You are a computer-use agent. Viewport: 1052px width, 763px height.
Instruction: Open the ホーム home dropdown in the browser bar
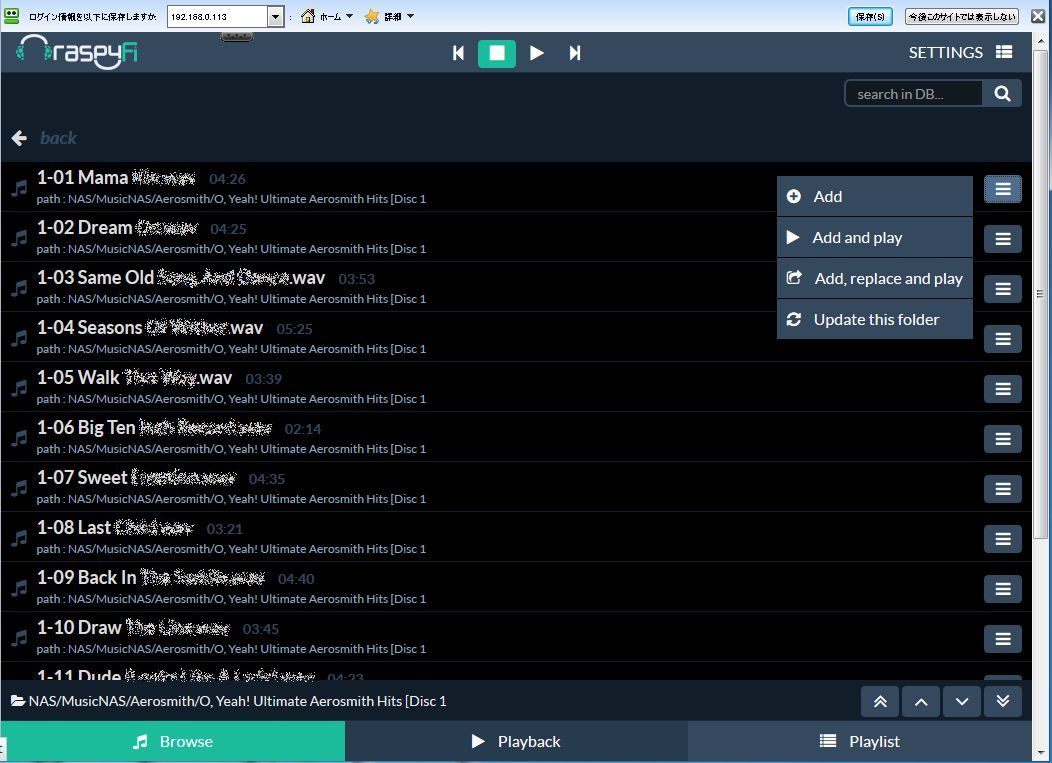coord(327,16)
